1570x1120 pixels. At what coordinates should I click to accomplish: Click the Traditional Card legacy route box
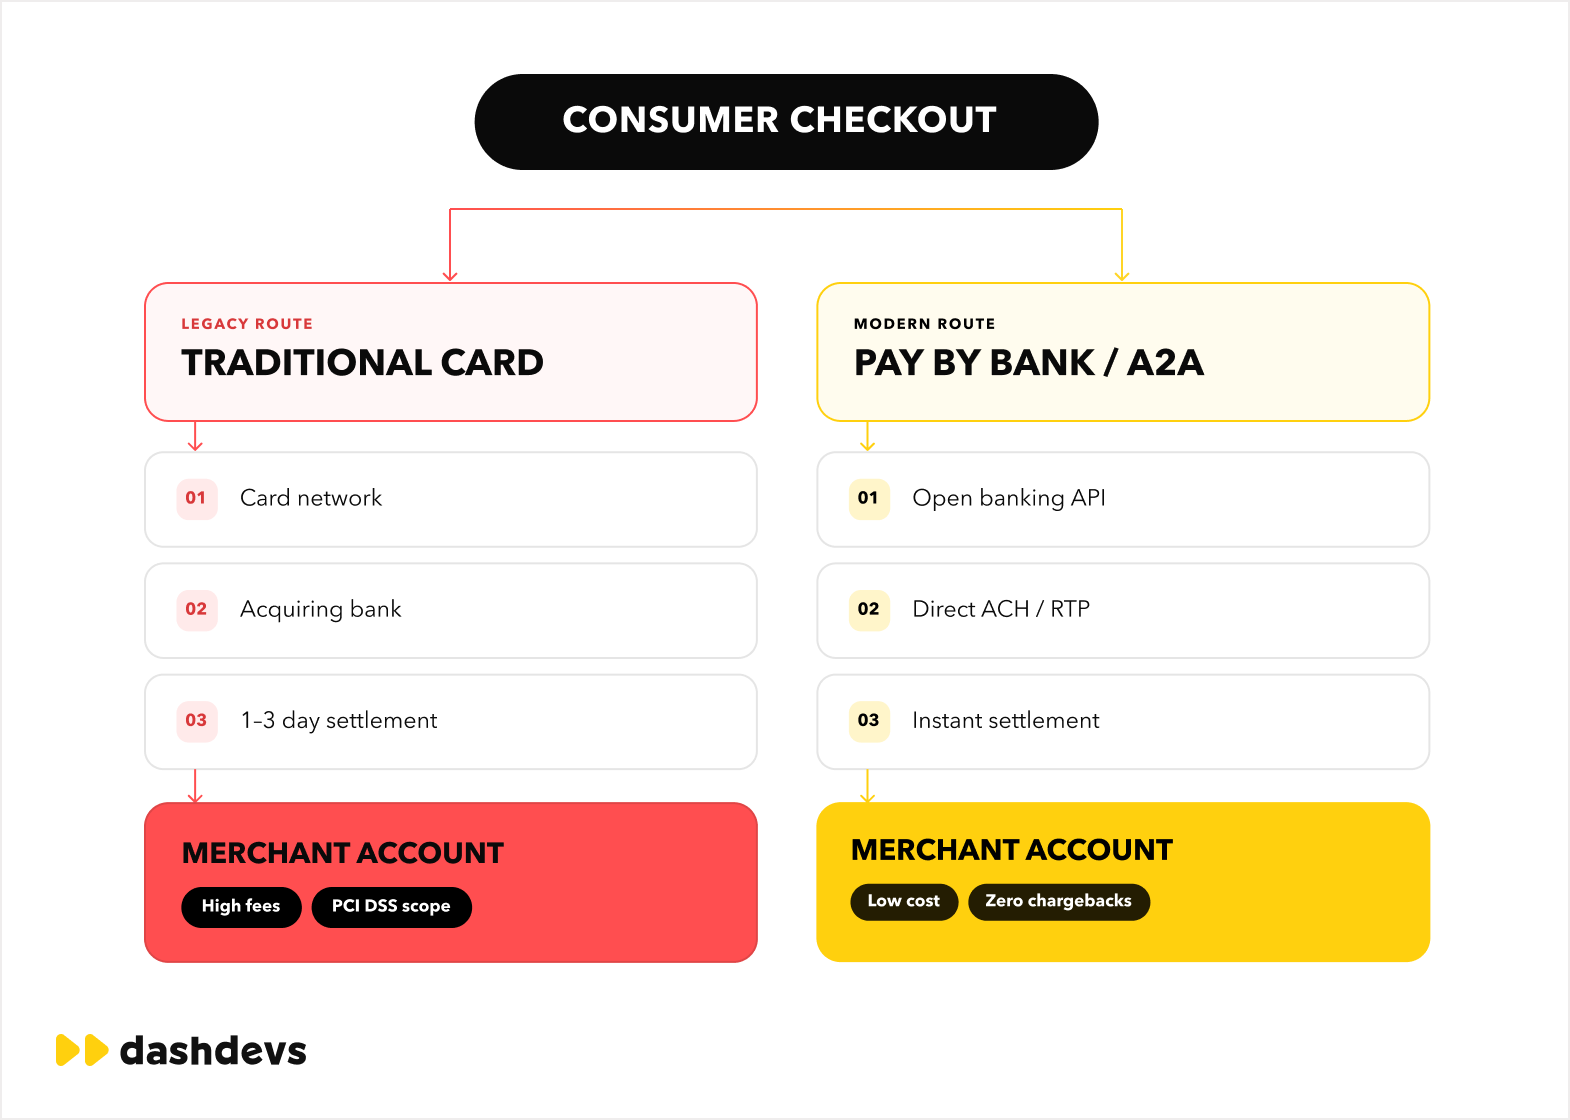tap(451, 352)
